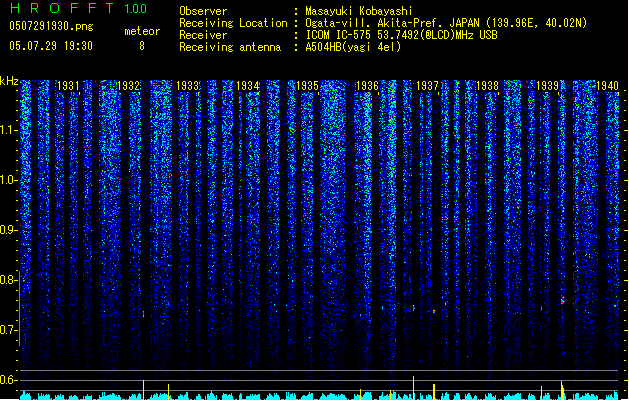Click the red meteor echo just after 1939
The image size is (629, 400).
coord(562,302)
